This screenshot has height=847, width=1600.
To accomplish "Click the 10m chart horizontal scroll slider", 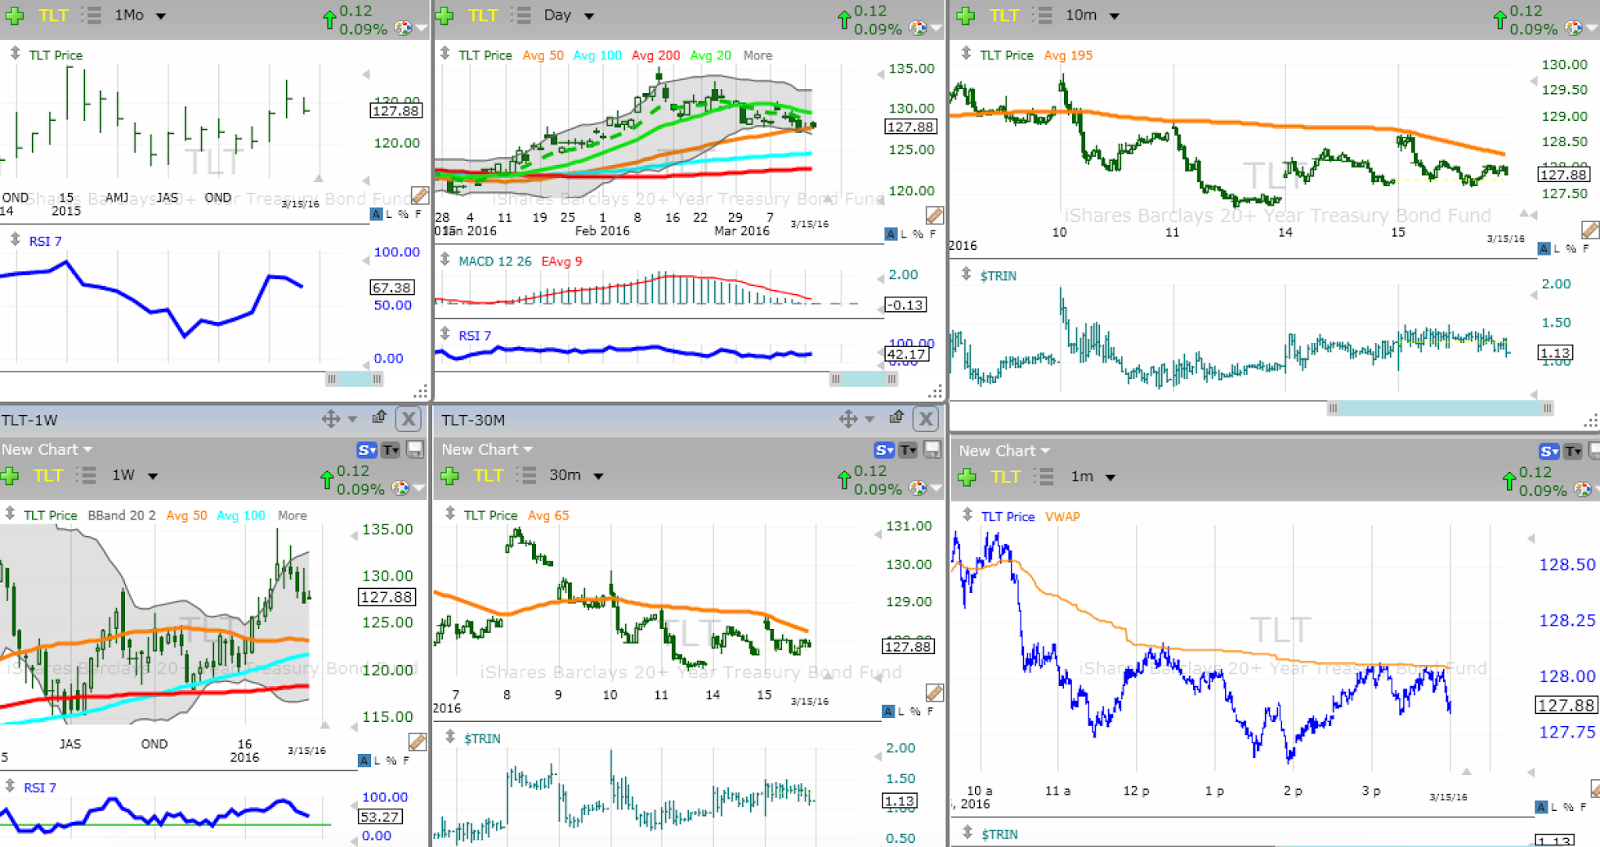I will pyautogui.click(x=1440, y=408).
